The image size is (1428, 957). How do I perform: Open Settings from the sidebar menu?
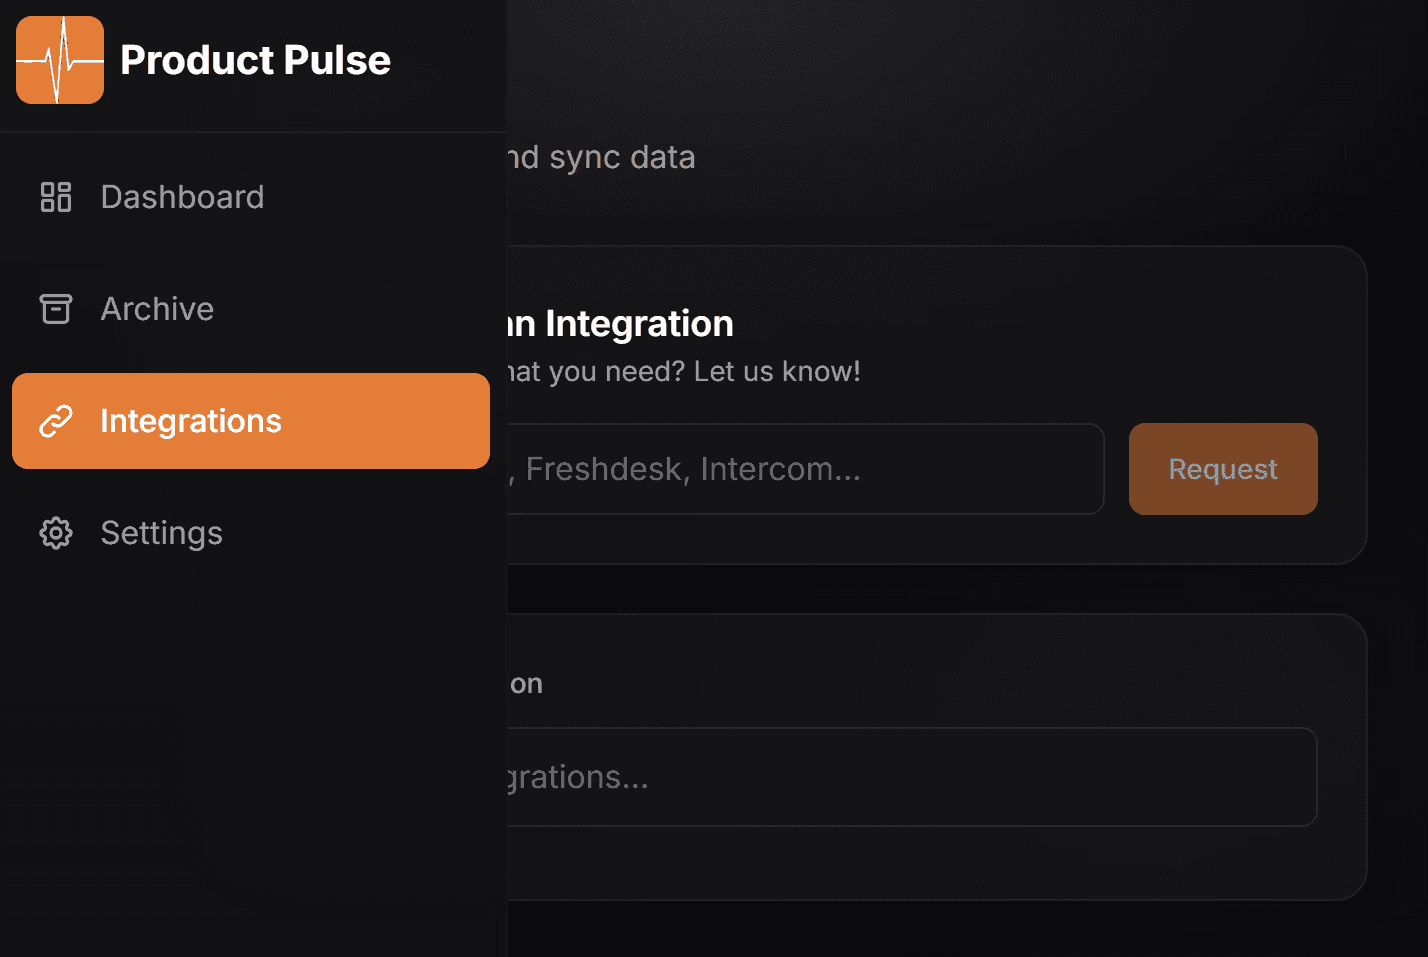[x=161, y=533]
